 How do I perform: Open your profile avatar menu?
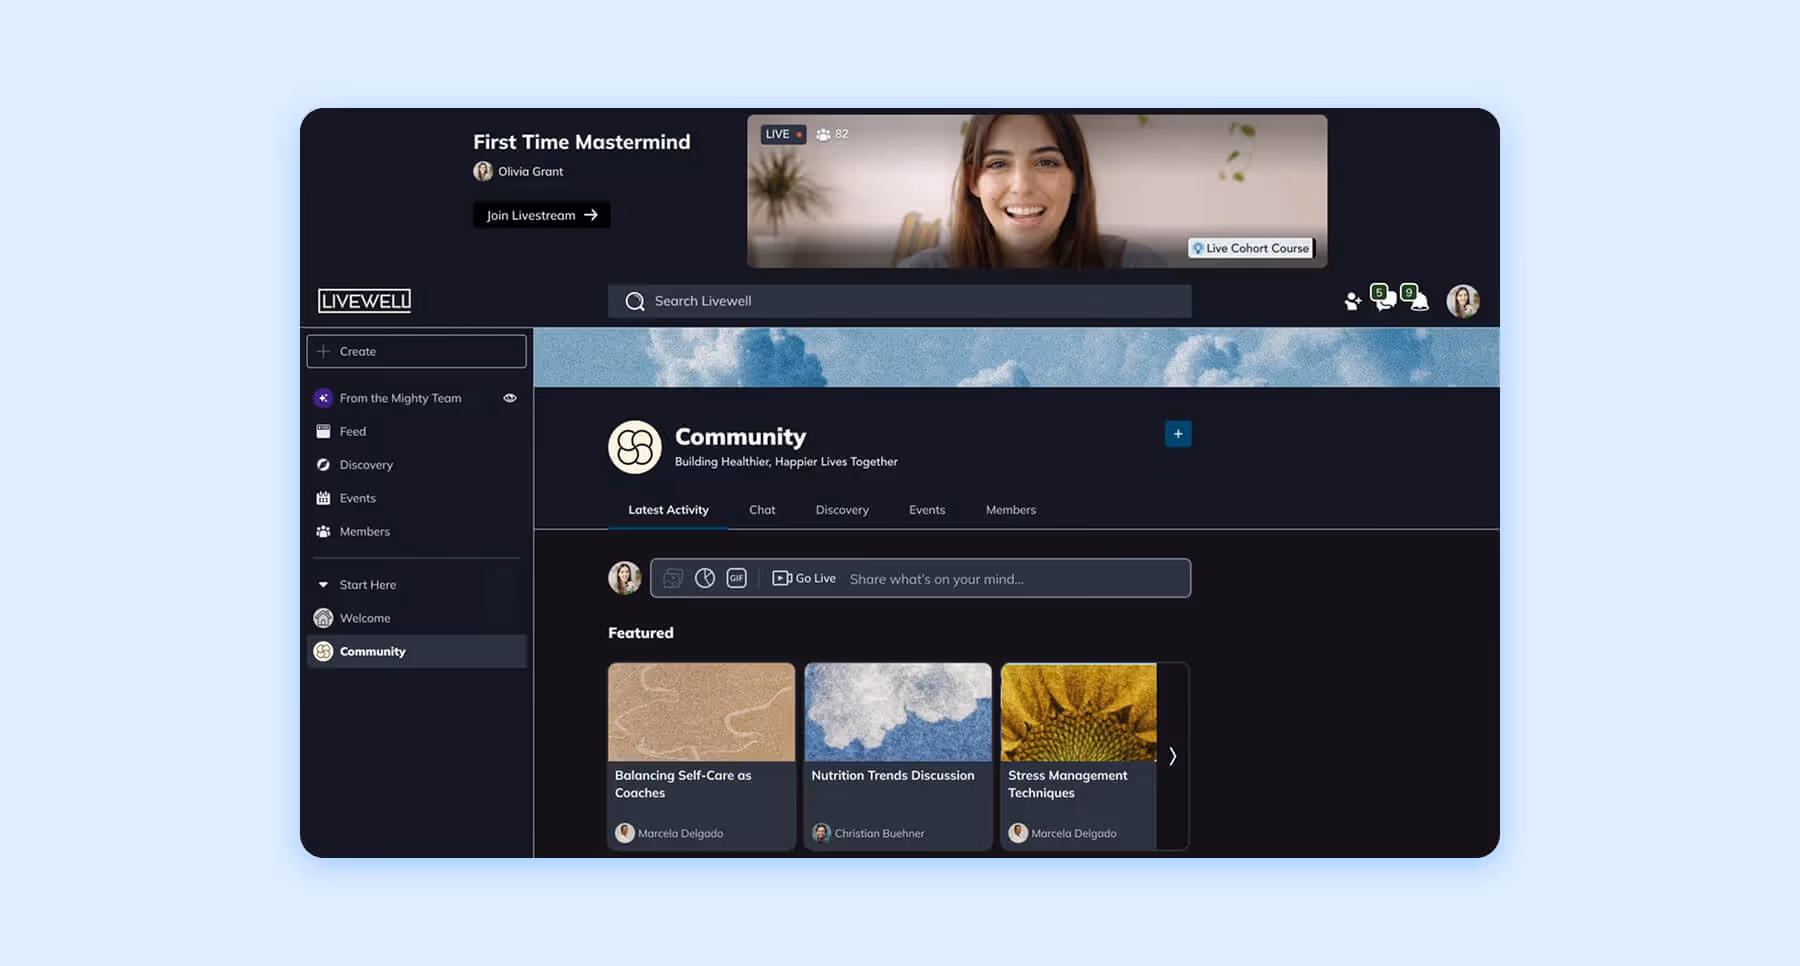pos(1463,300)
